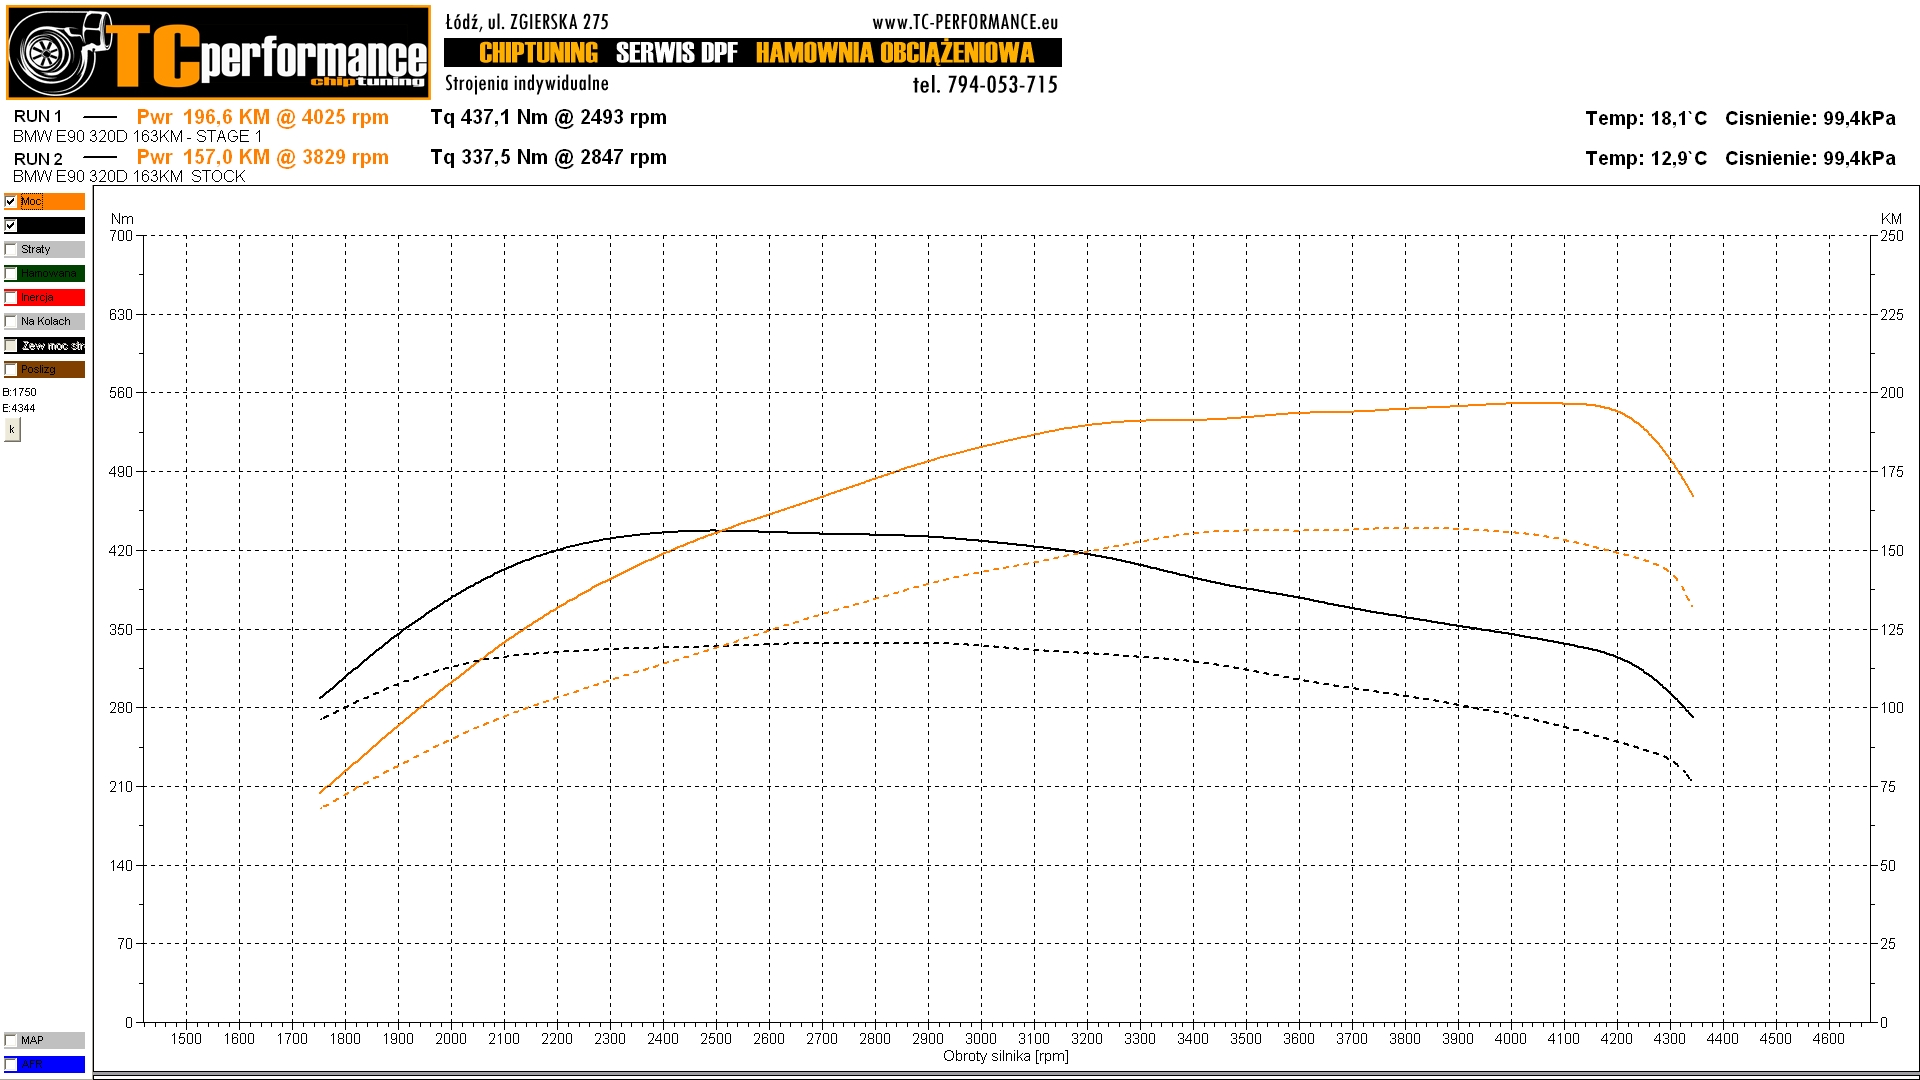Viewport: 1920px width, 1080px height.
Task: Enable the Straty checkbox
Action: click(11, 249)
